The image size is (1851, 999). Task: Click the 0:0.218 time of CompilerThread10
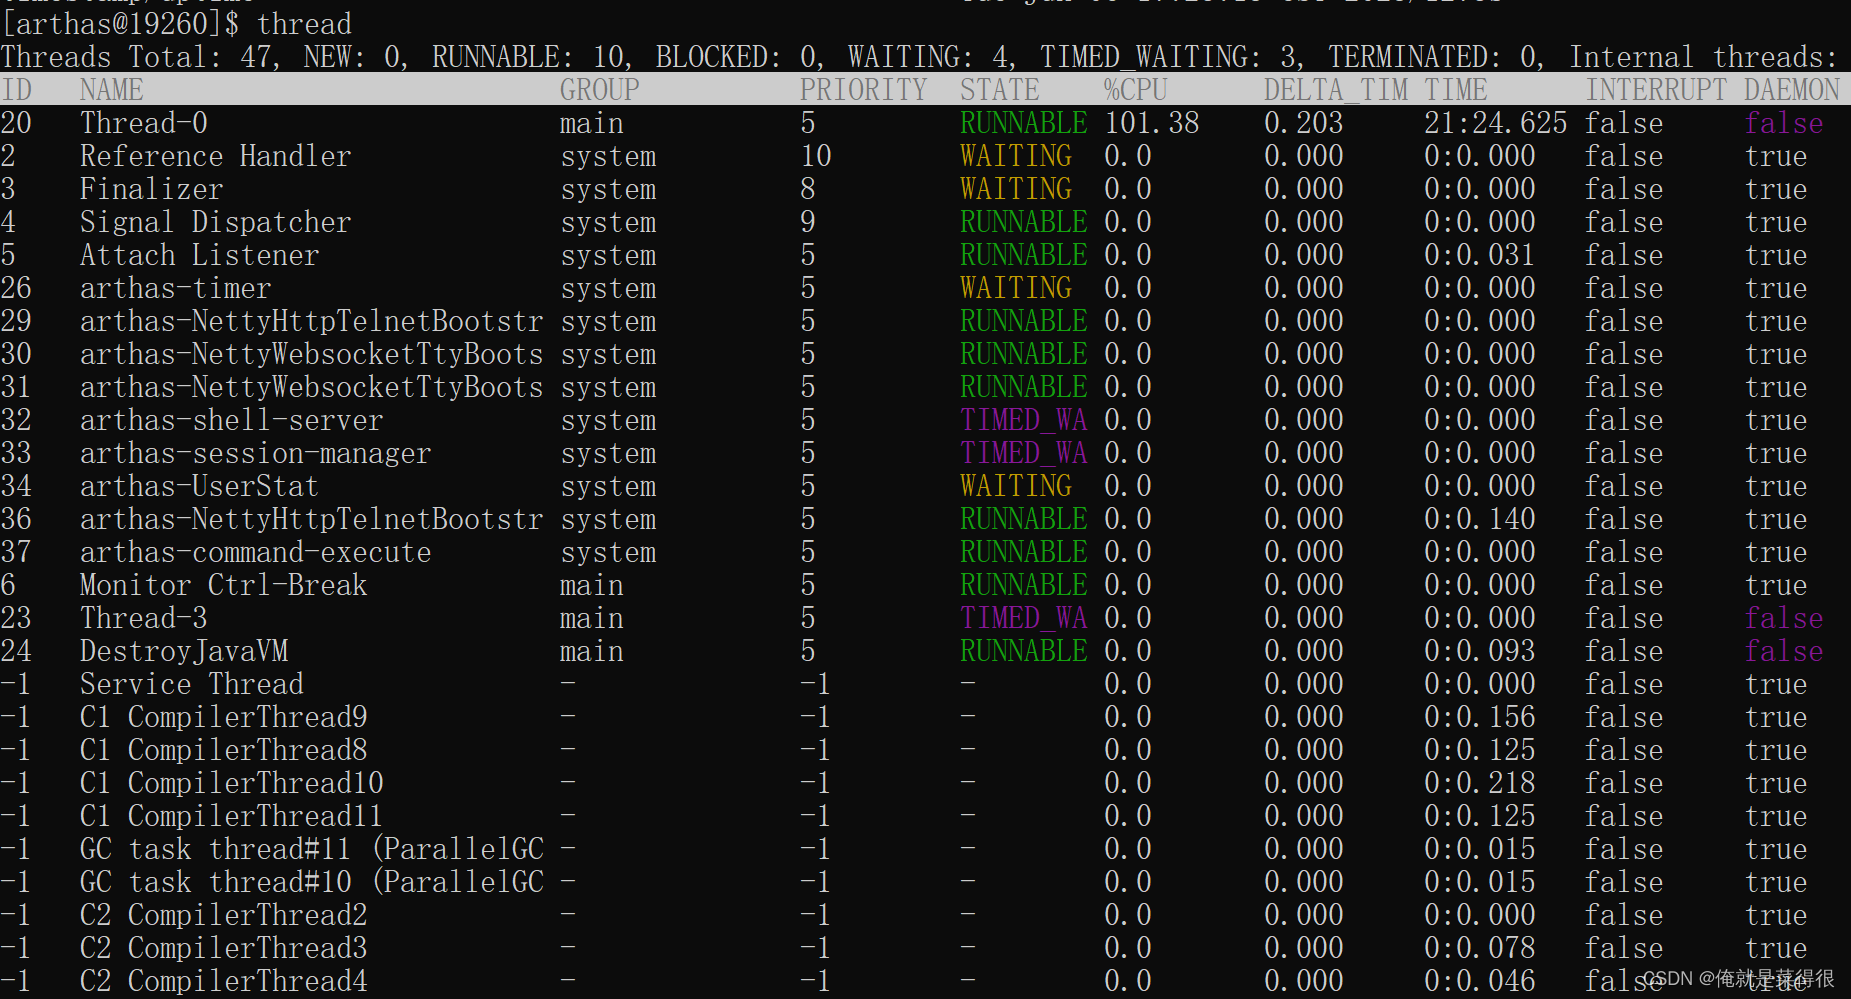point(1480,783)
